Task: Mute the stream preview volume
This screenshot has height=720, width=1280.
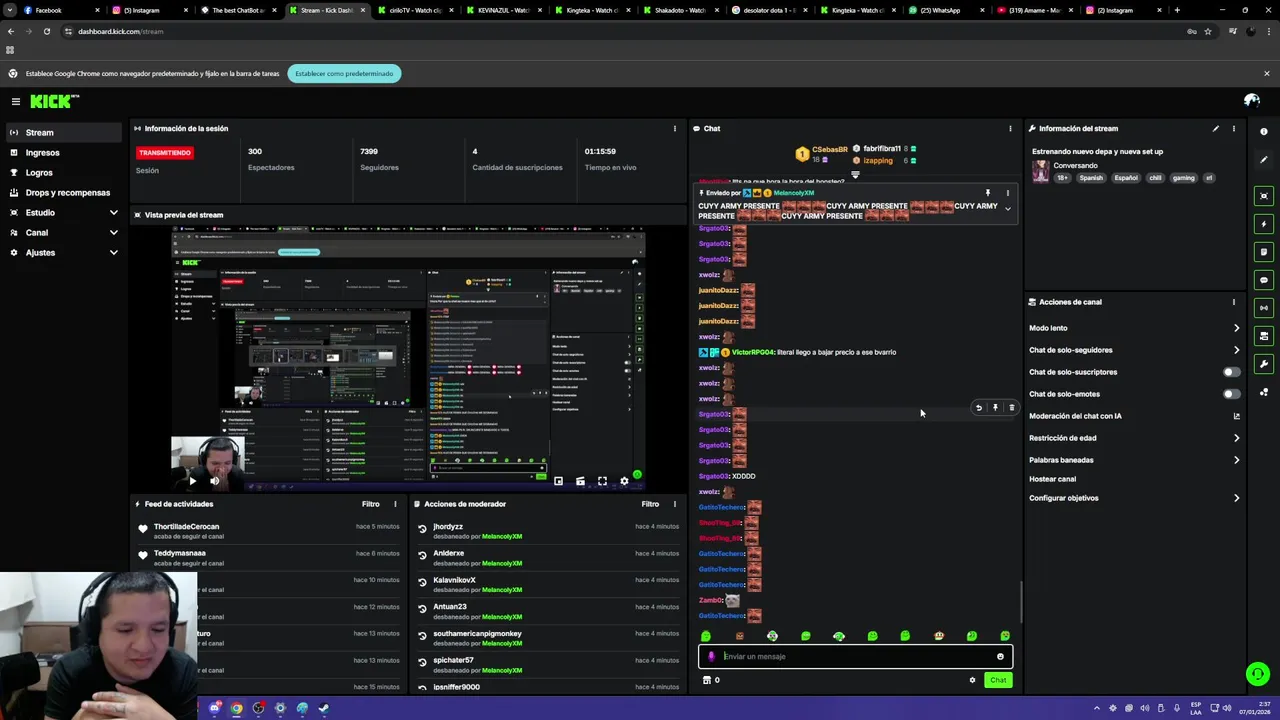Action: click(214, 481)
